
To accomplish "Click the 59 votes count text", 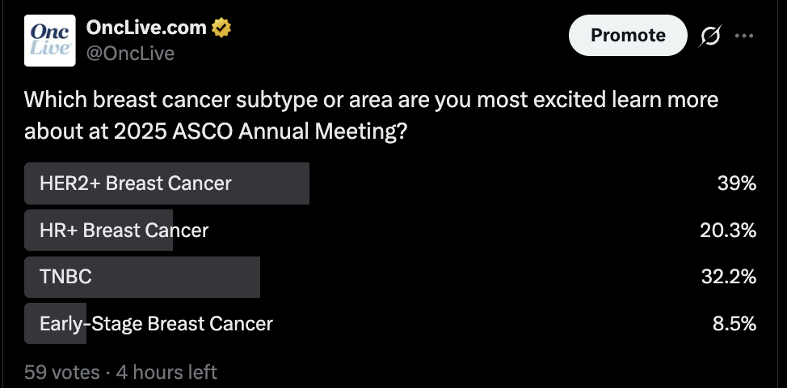I will (62, 372).
